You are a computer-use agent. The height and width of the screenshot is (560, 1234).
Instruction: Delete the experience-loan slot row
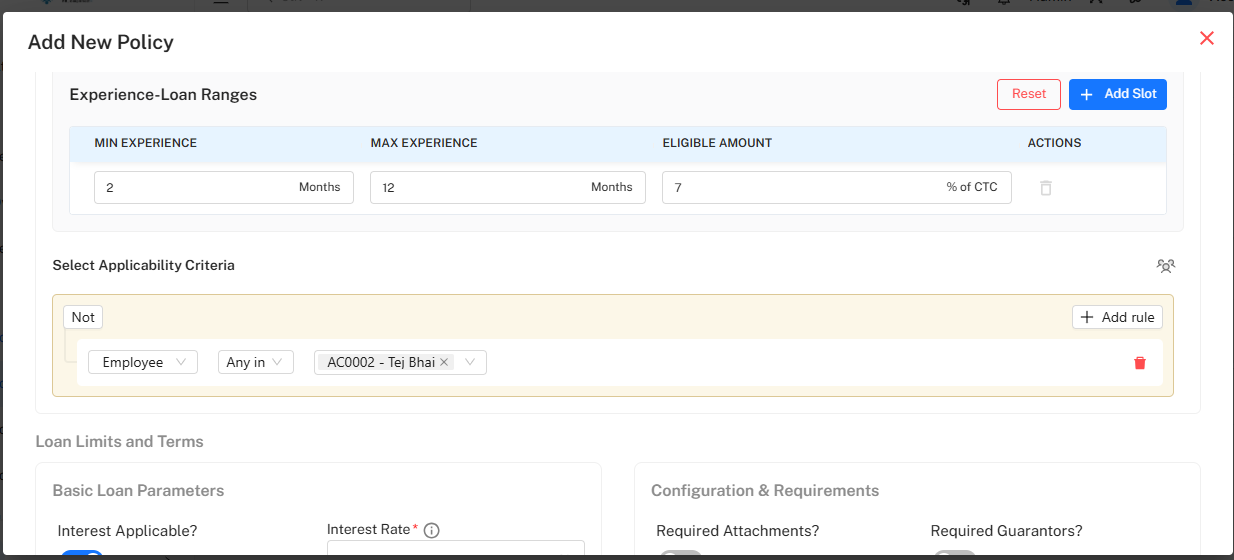pyautogui.click(x=1045, y=188)
